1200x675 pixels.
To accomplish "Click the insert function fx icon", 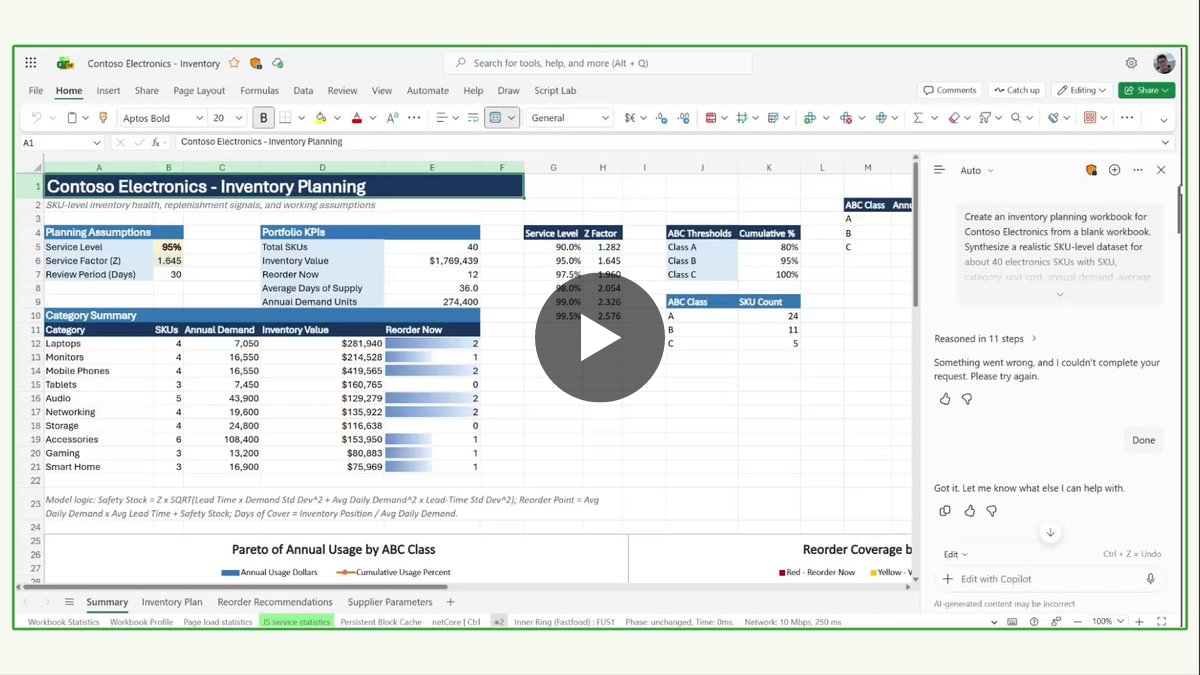I will (x=157, y=142).
